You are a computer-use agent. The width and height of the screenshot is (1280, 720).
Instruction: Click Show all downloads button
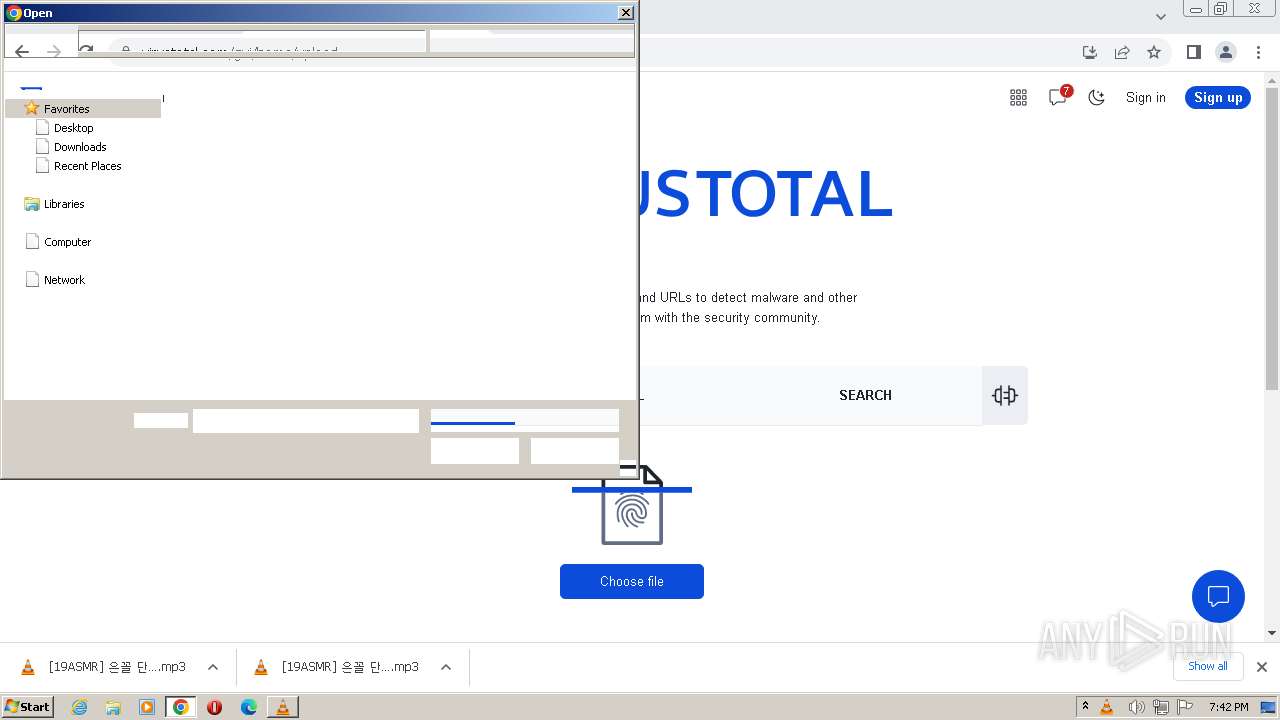pyautogui.click(x=1208, y=666)
